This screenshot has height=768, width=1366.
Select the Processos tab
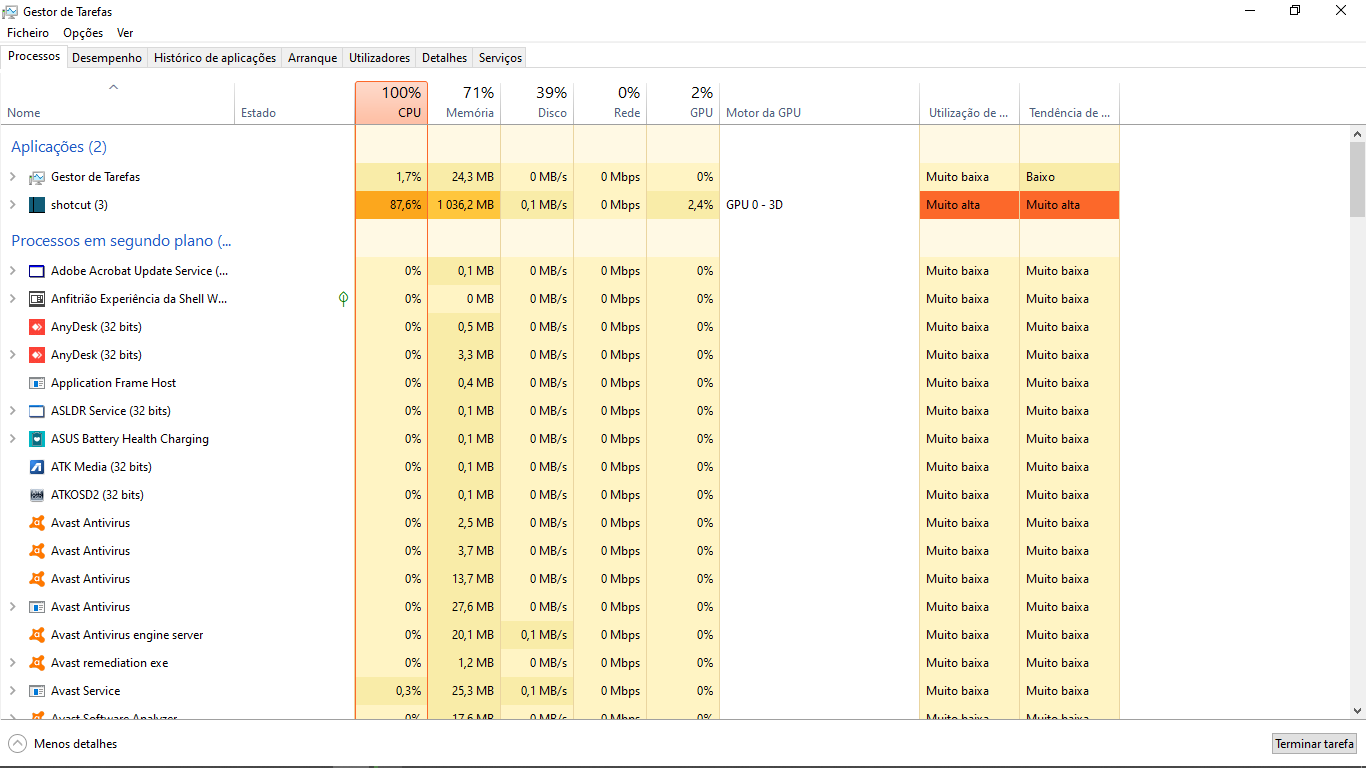(x=34, y=56)
